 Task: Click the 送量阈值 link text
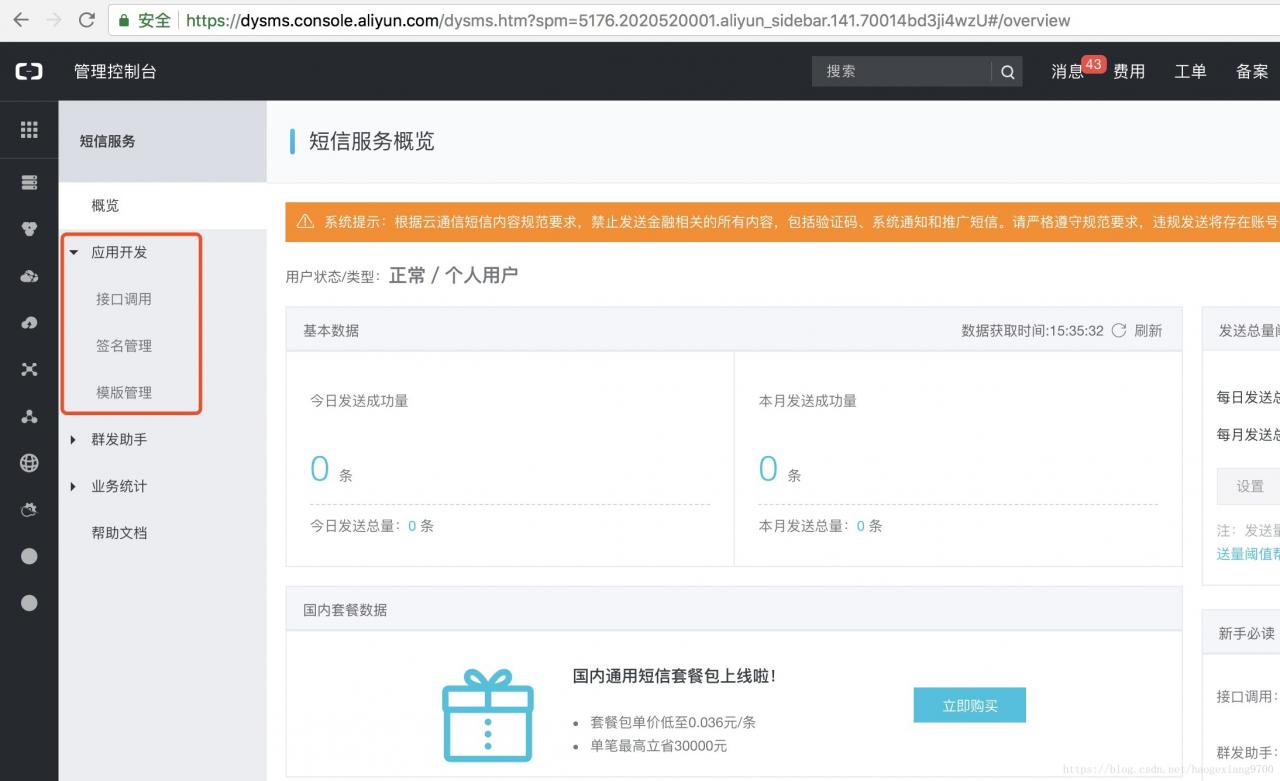[x=1248, y=553]
